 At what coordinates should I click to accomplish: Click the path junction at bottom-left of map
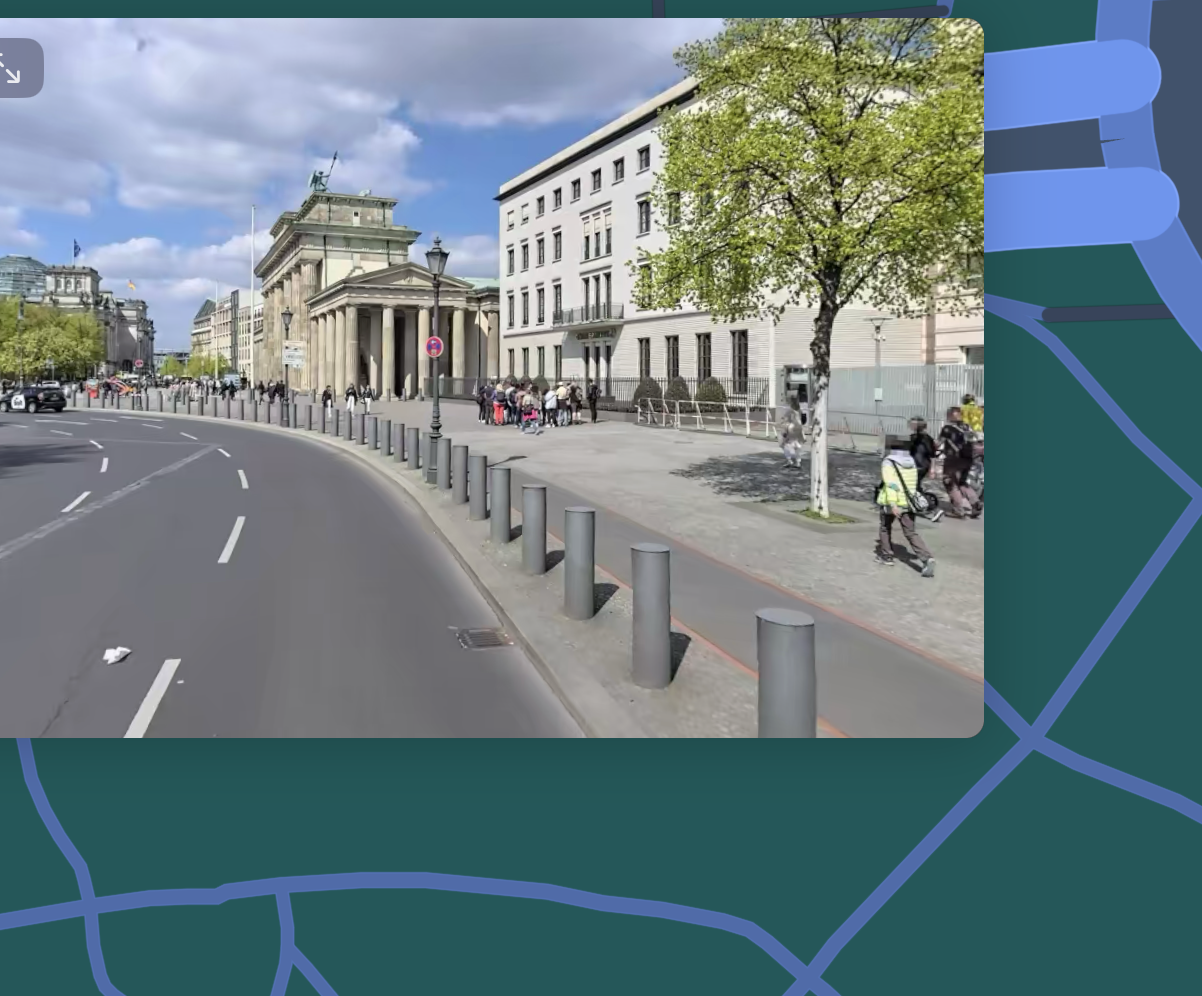point(89,905)
